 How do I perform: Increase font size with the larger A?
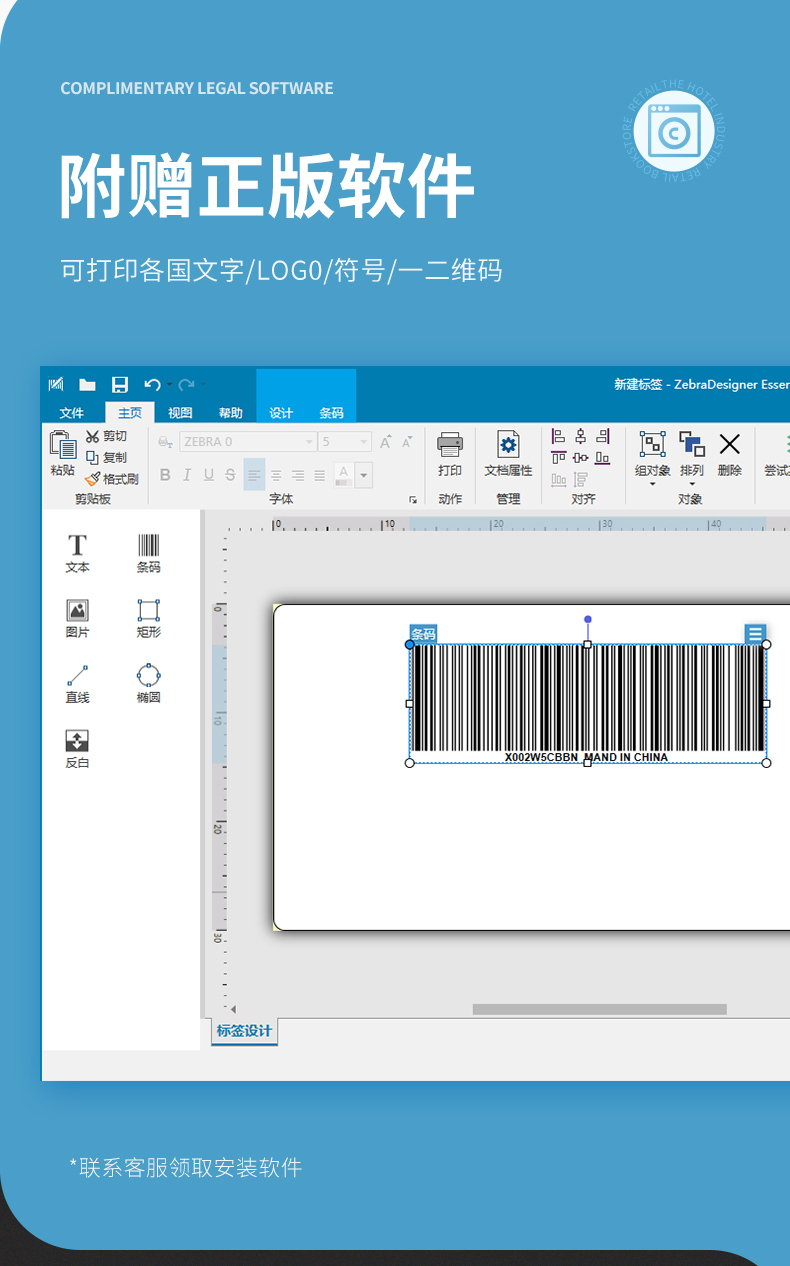(386, 442)
